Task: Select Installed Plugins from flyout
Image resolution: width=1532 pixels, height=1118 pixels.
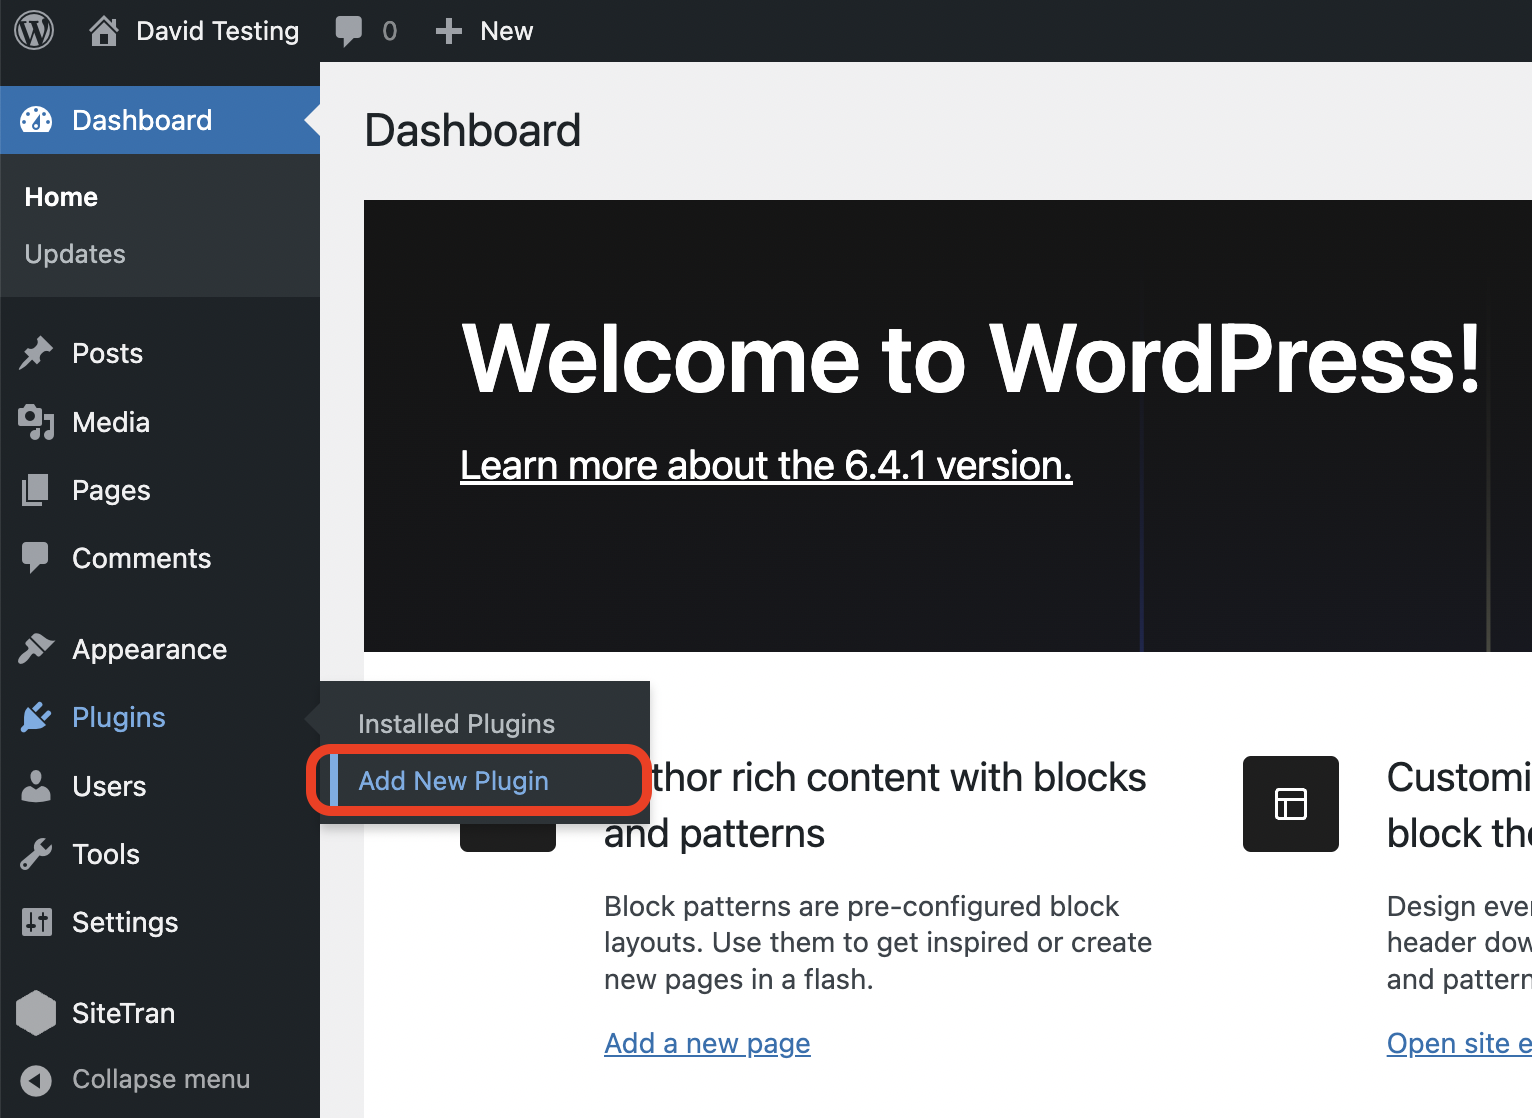Action: pyautogui.click(x=456, y=724)
